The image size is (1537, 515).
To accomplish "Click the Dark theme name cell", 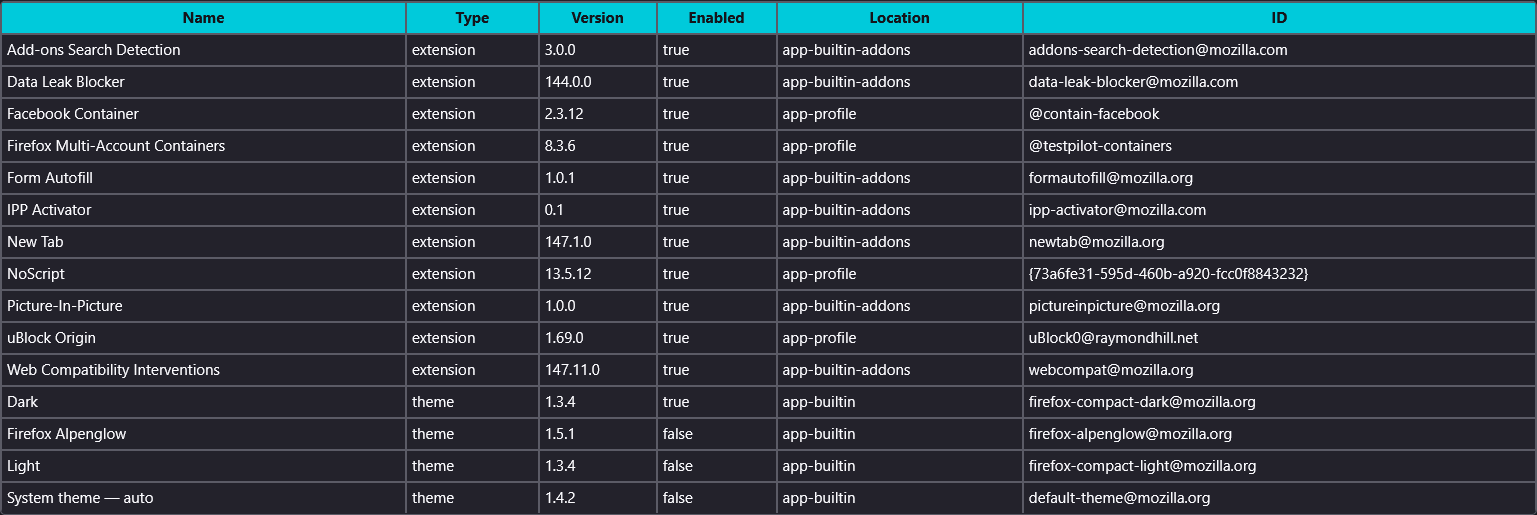I will point(23,402).
